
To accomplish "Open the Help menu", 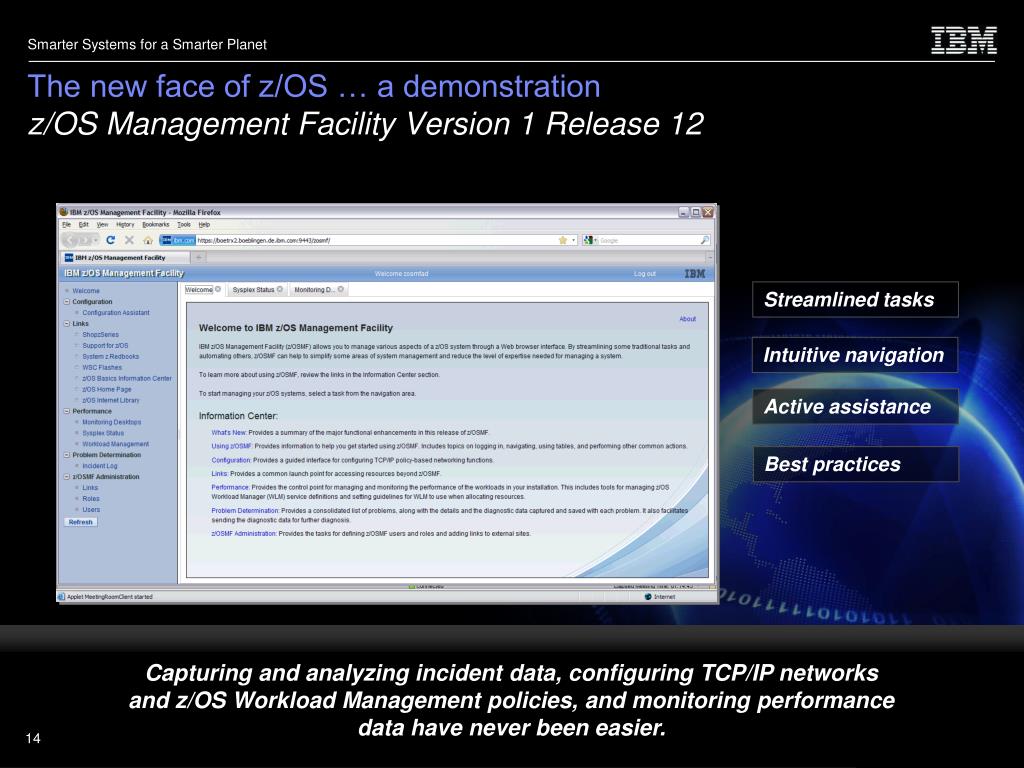I will point(204,225).
